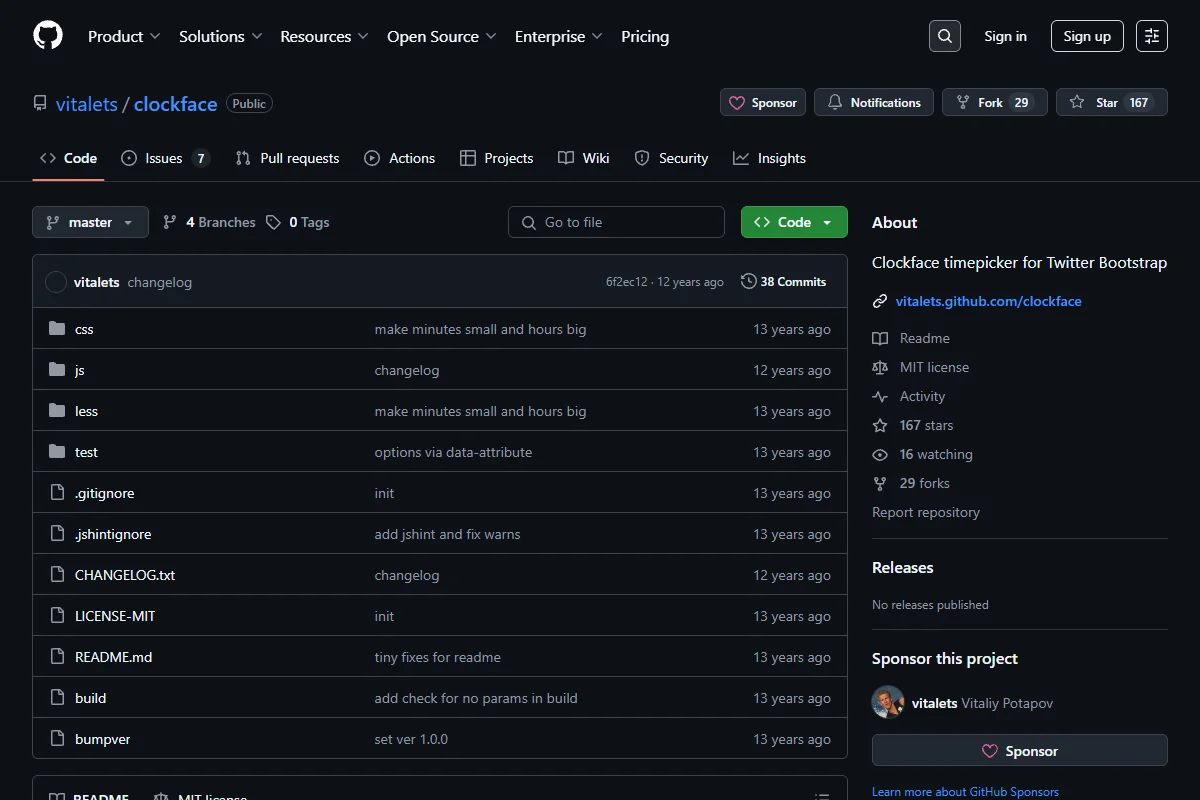Click the link chain icon beside website URL
Viewport: 1200px width, 800px height.
[880, 301]
